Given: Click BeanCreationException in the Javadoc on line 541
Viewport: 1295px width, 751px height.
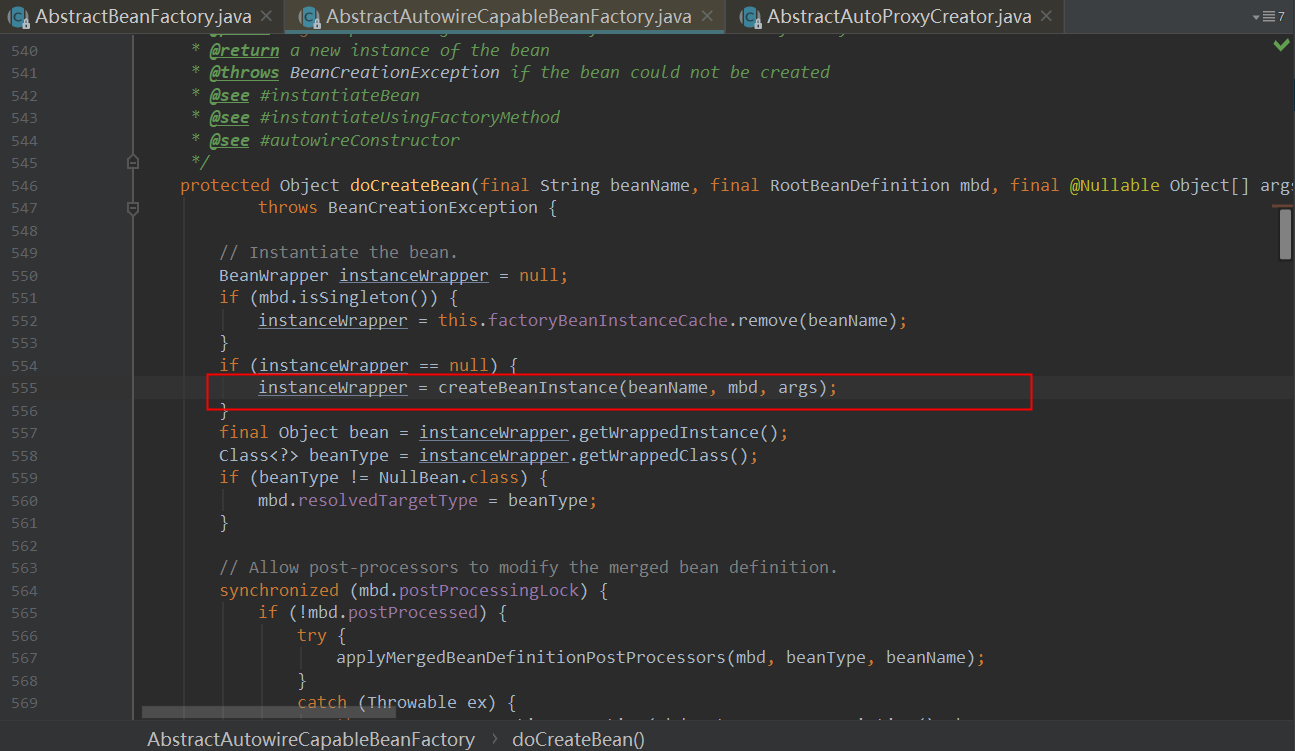Looking at the screenshot, I should coord(394,72).
